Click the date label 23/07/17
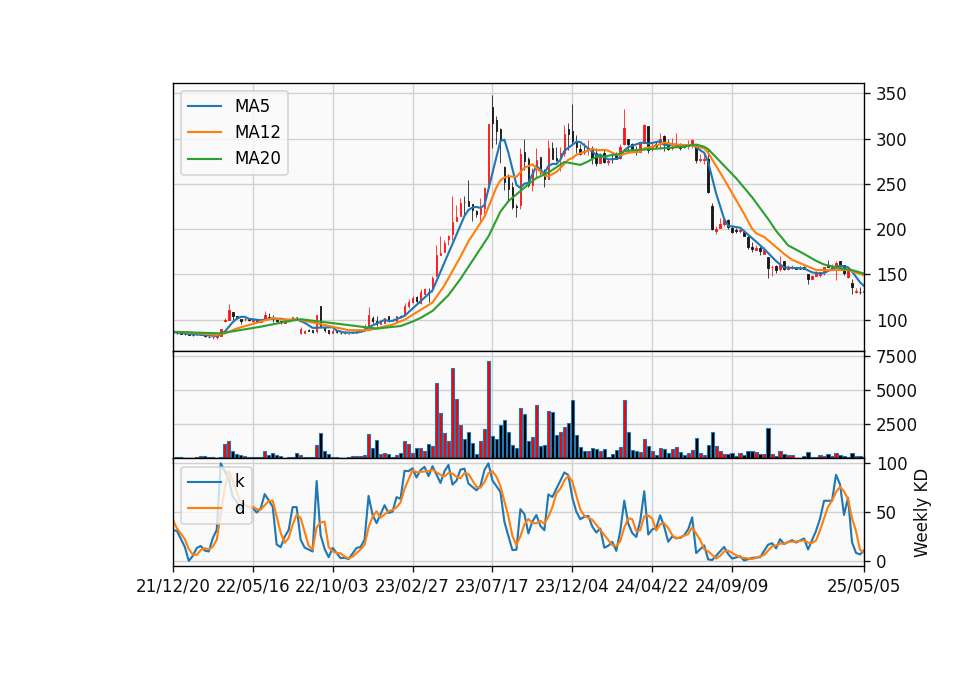Screen dimensions: 960x690 [492, 586]
